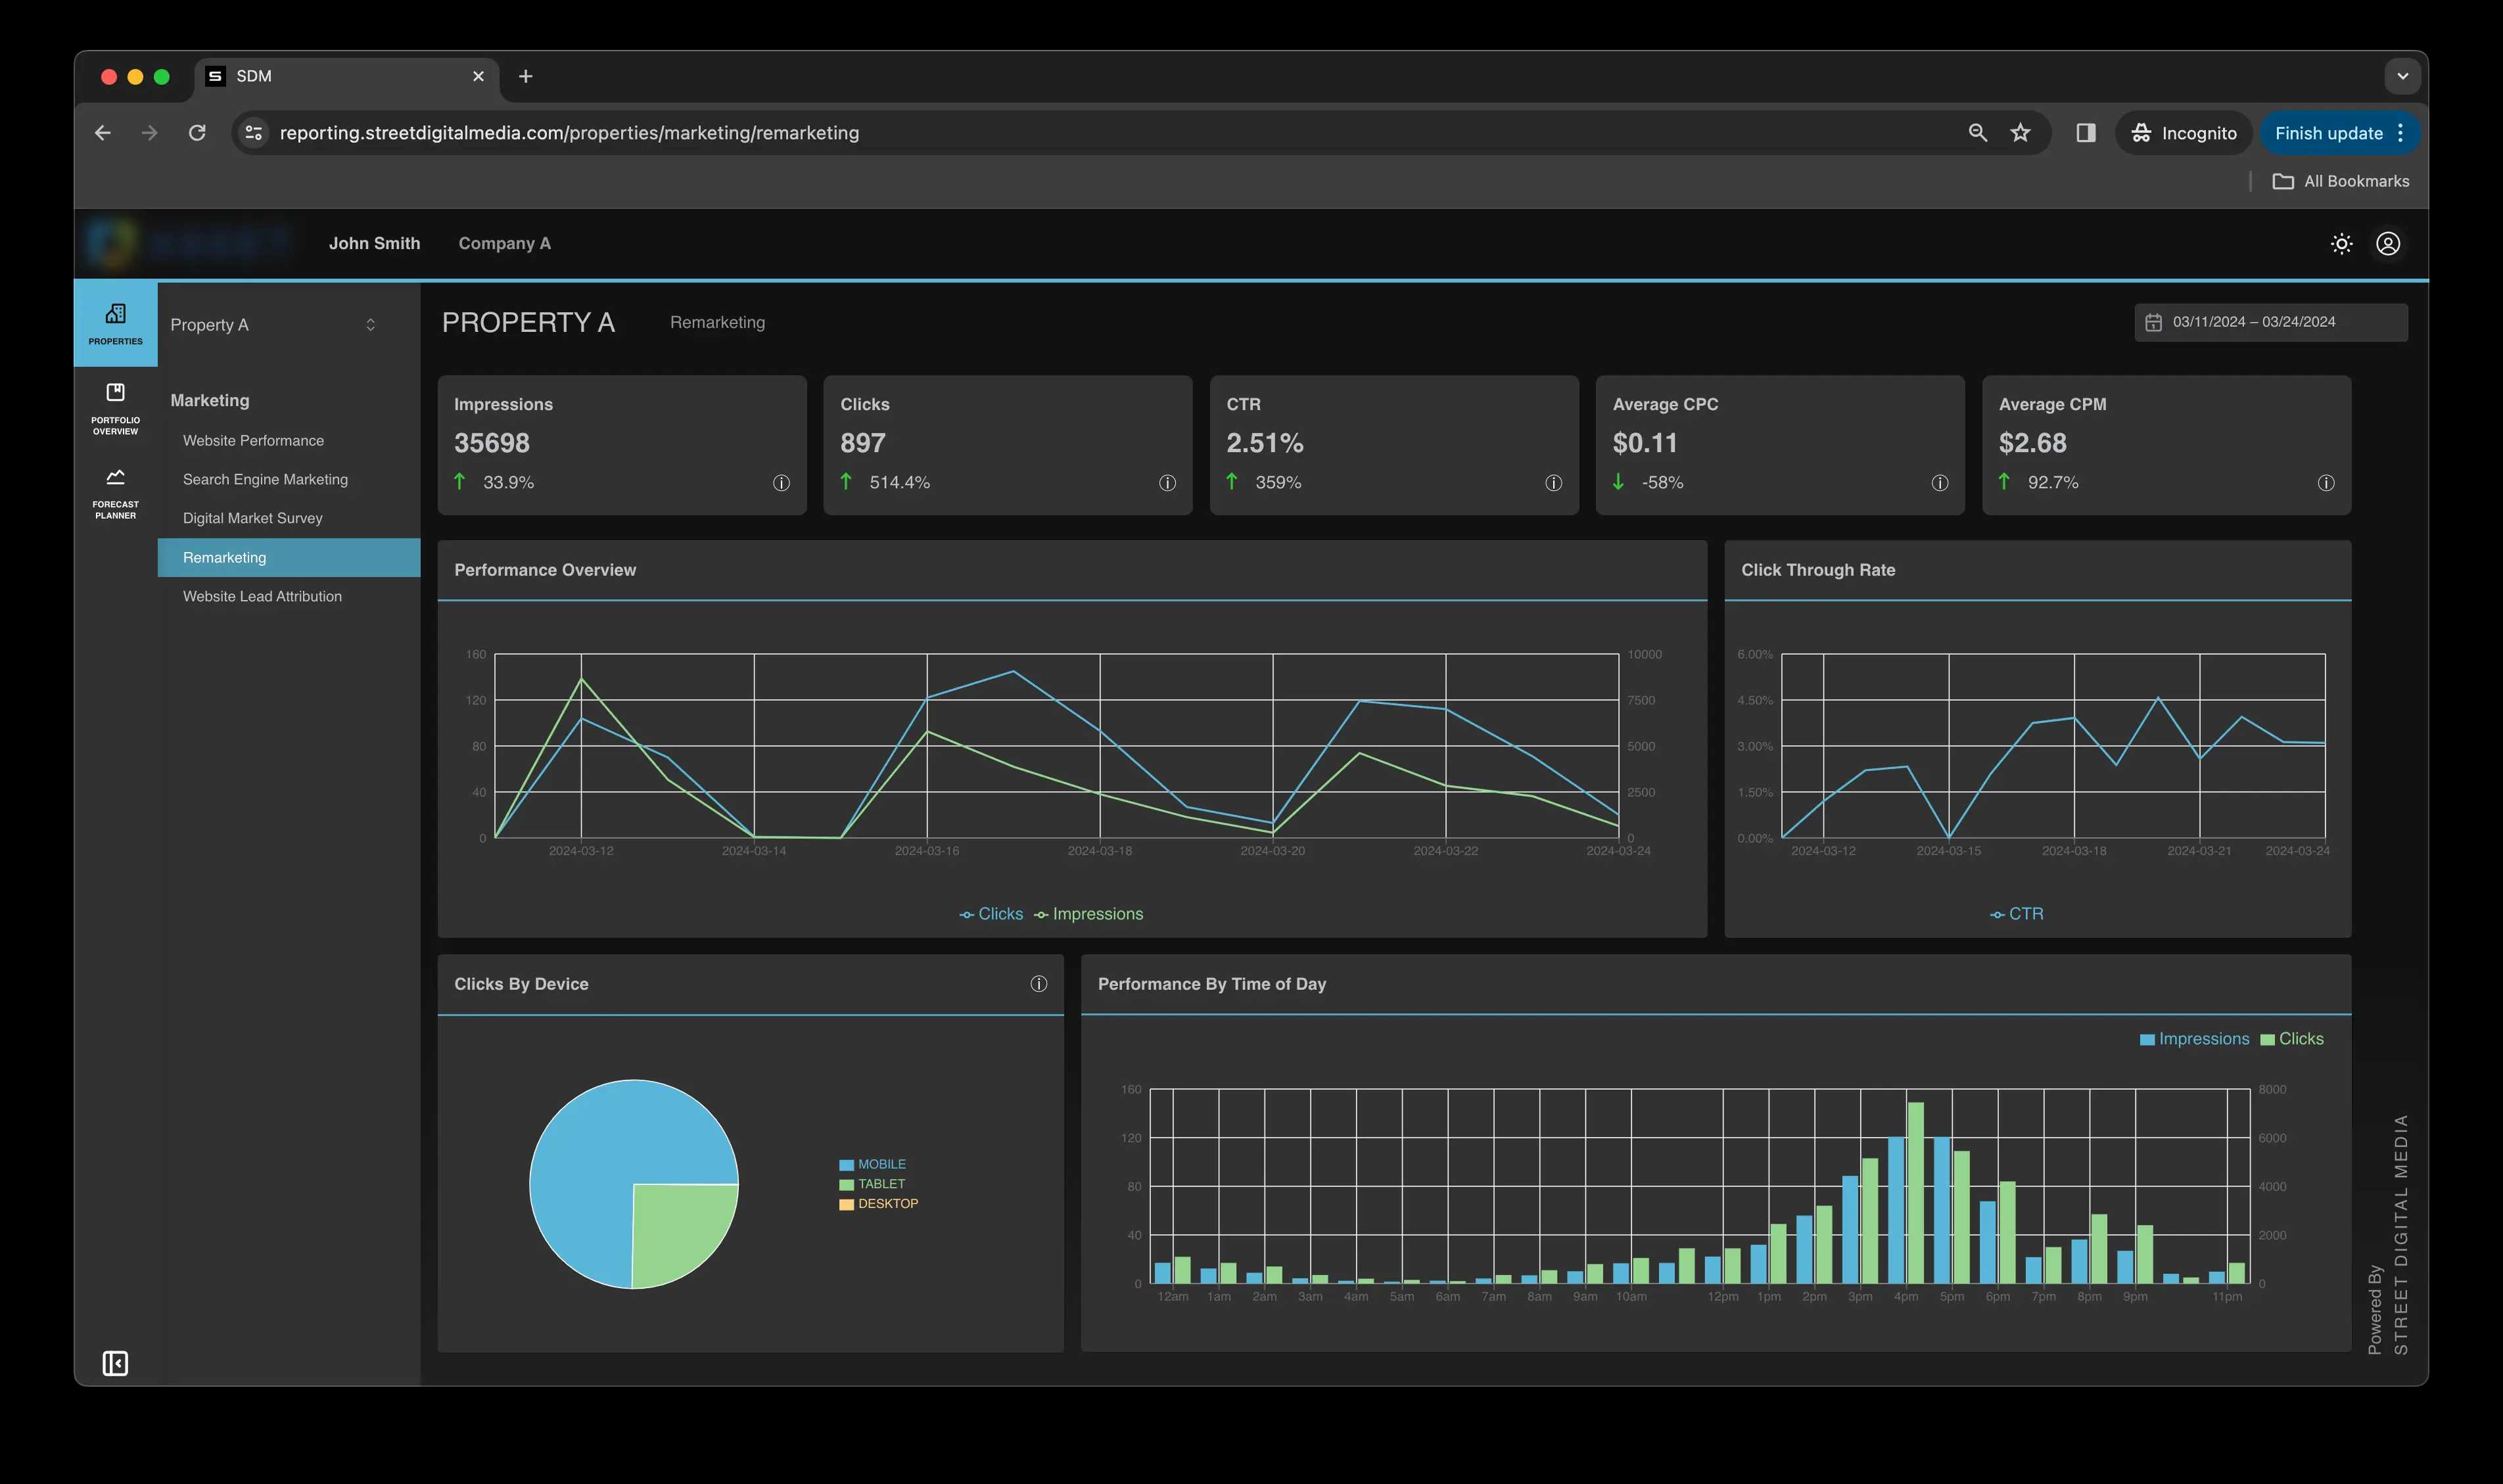Open browser zoom magnifier icon
2503x1484 pixels.
tap(1977, 133)
